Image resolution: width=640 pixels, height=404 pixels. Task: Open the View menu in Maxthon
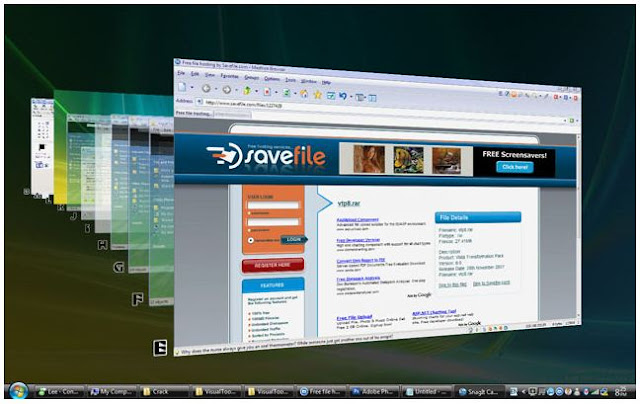tap(209, 75)
